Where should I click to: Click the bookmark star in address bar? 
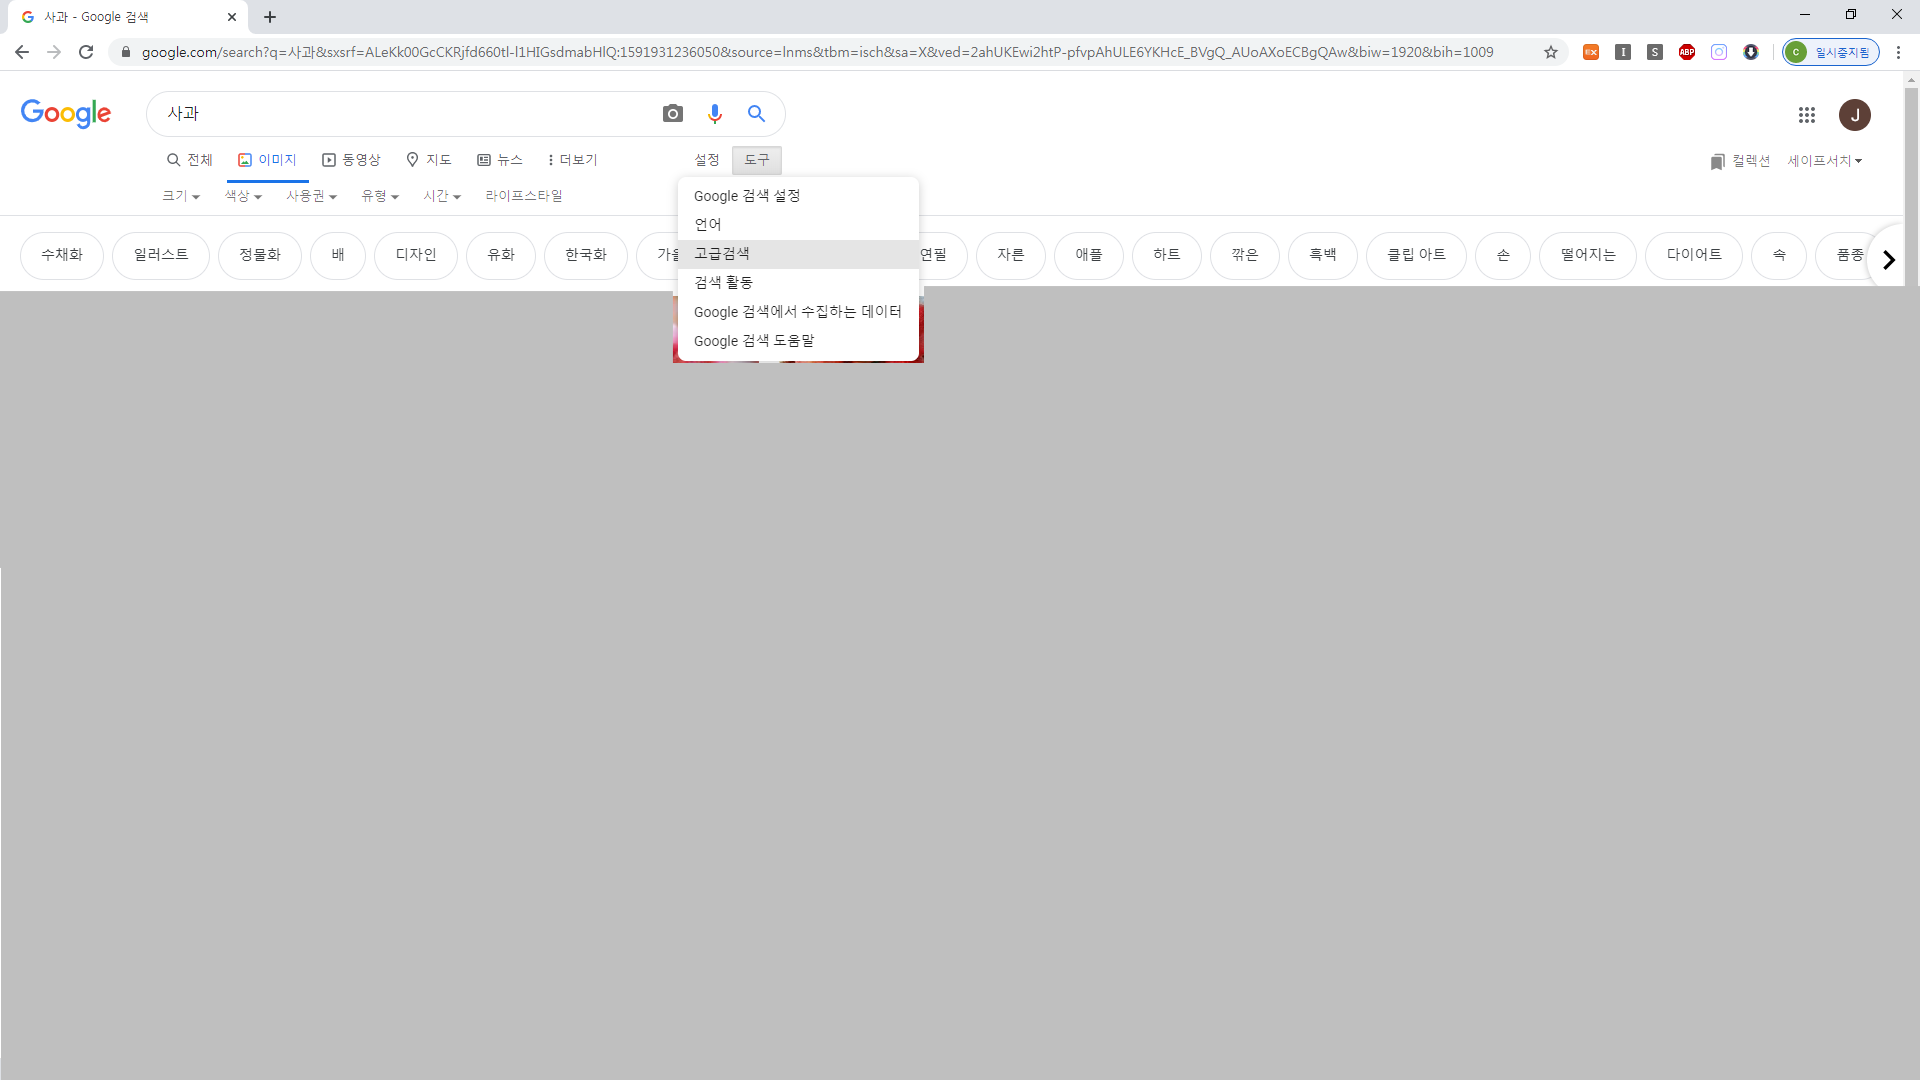[x=1551, y=52]
